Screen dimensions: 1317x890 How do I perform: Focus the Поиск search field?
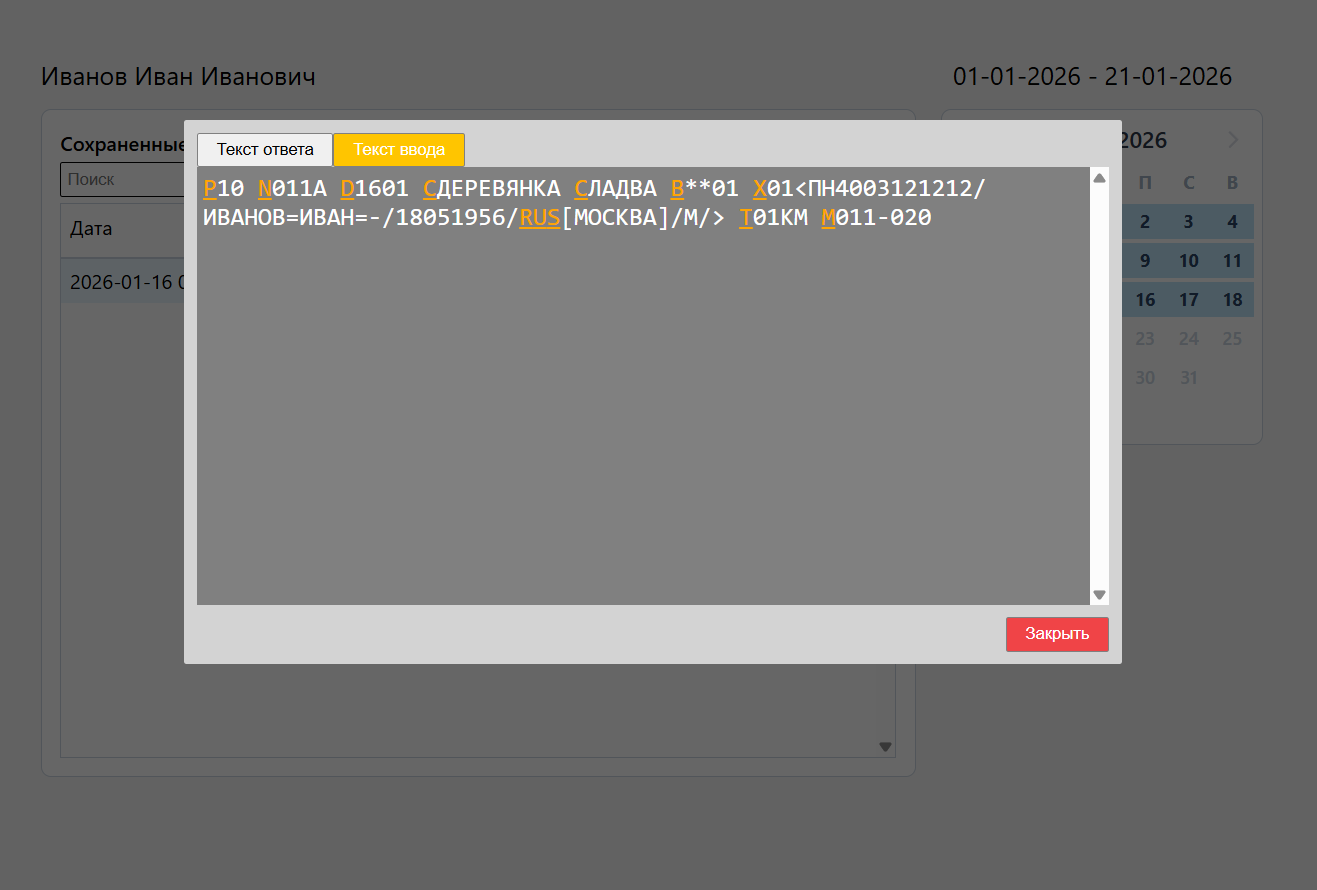(x=122, y=180)
